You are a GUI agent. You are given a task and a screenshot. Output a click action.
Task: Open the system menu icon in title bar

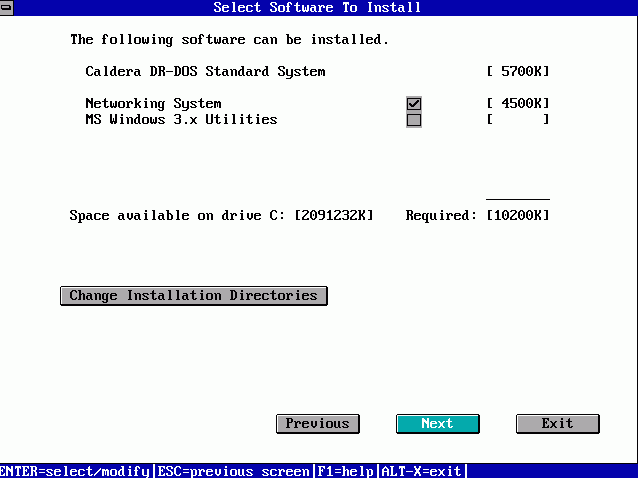pyautogui.click(x=7, y=8)
